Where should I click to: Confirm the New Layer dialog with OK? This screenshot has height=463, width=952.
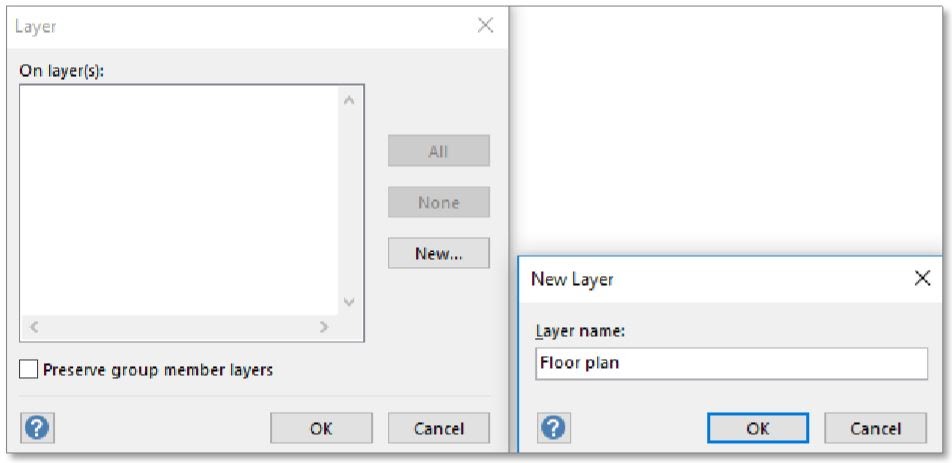pyautogui.click(x=758, y=428)
